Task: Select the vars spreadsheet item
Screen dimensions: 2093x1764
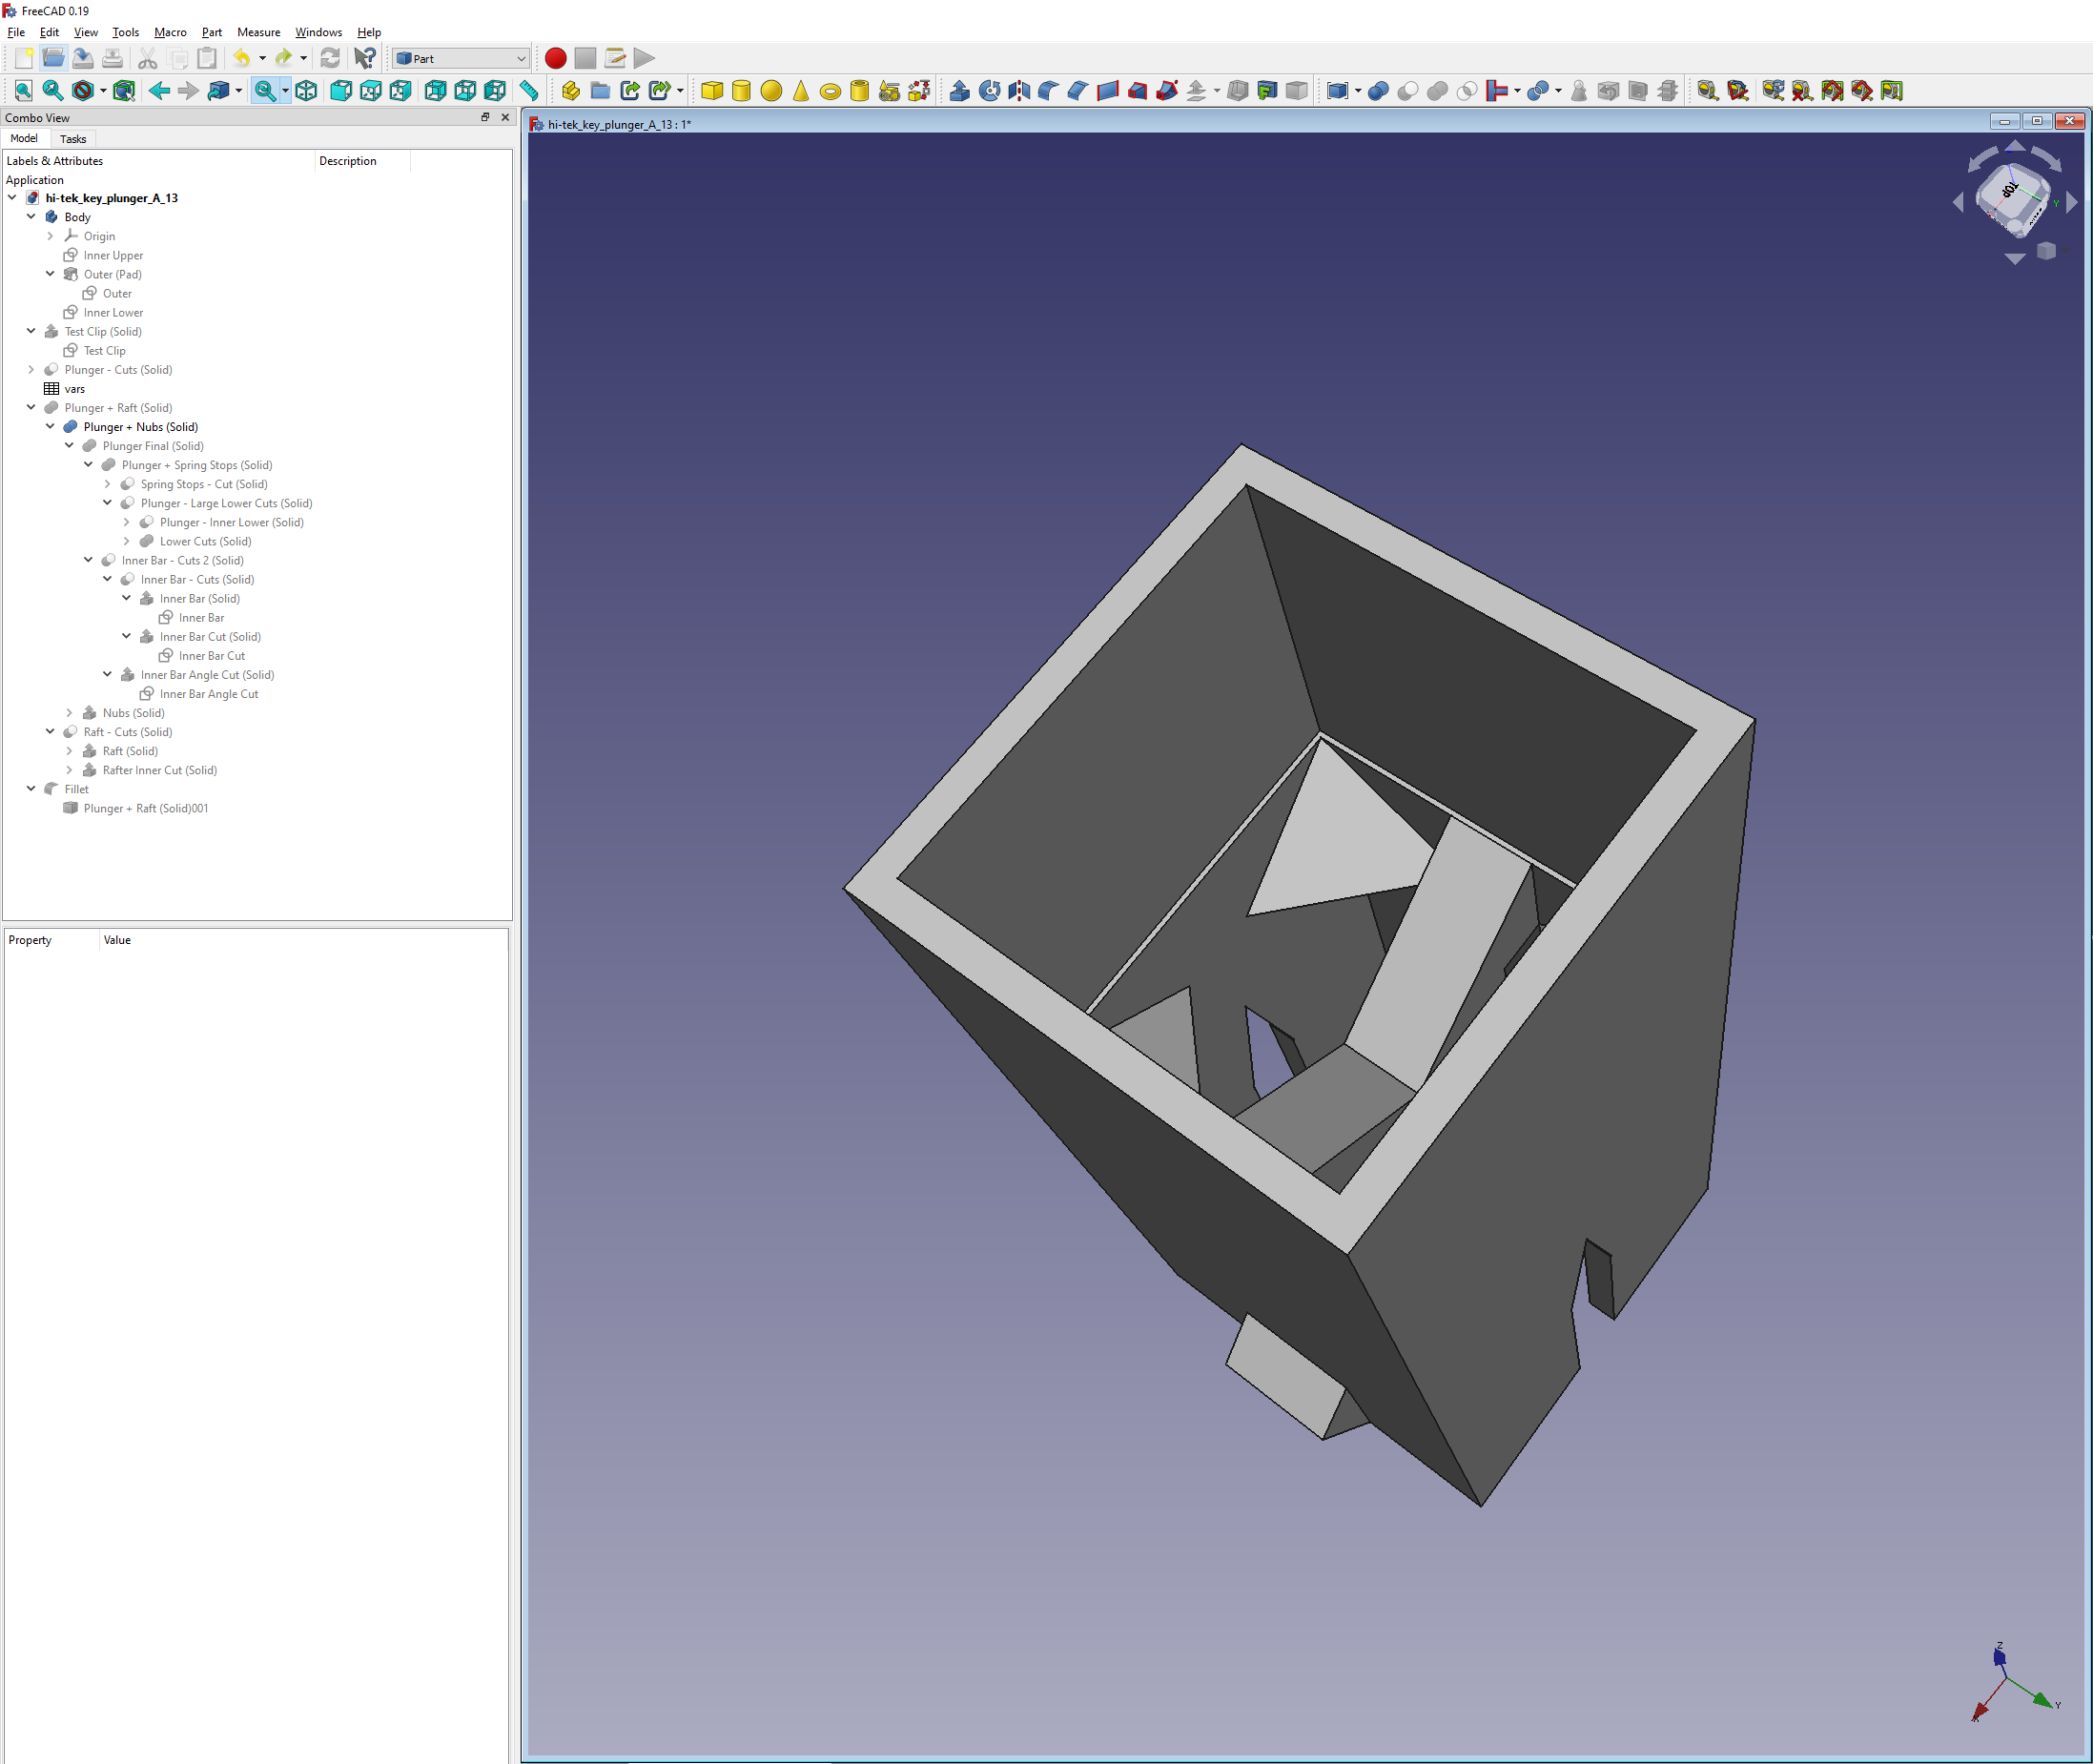Action: click(74, 389)
